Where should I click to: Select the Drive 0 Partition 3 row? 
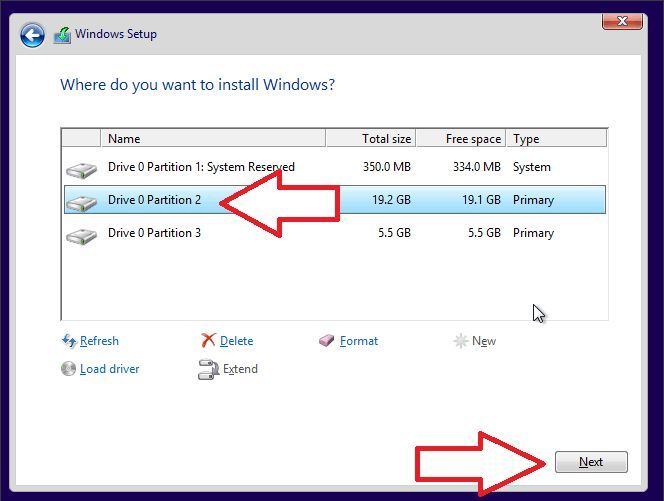point(335,233)
